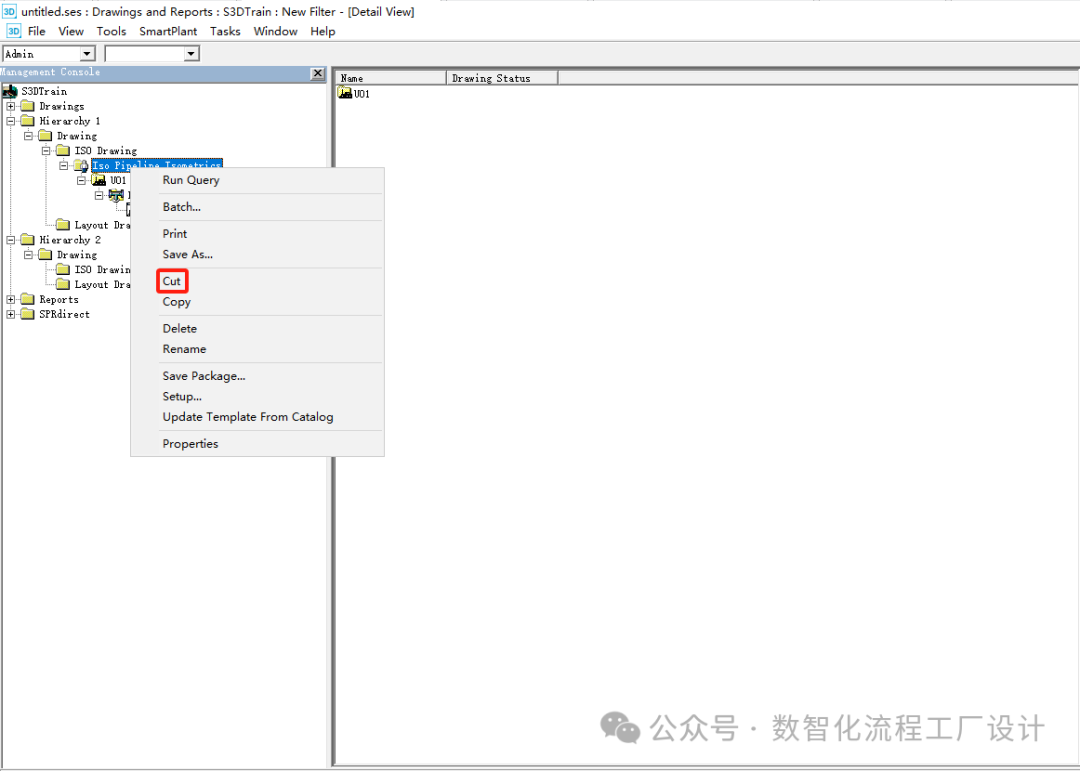
Task: Click the 3D icon in the title bar
Action: [10, 11]
